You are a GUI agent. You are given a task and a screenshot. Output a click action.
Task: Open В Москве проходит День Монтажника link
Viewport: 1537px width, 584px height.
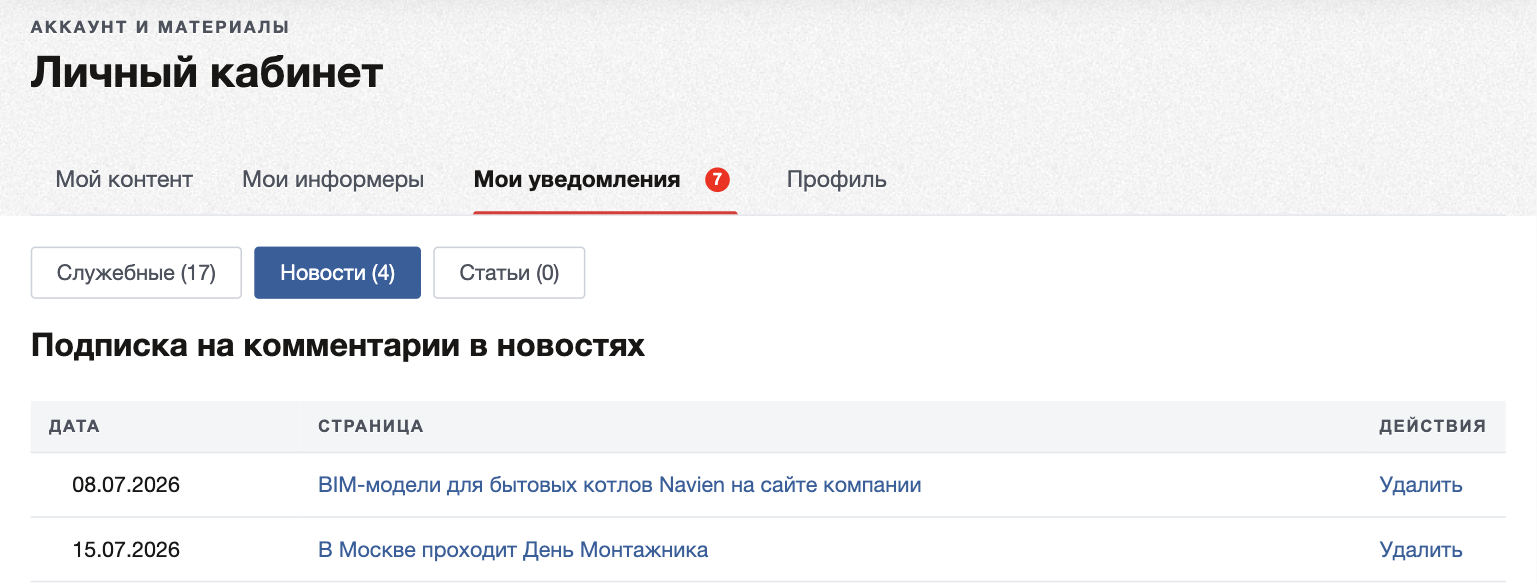(x=513, y=549)
